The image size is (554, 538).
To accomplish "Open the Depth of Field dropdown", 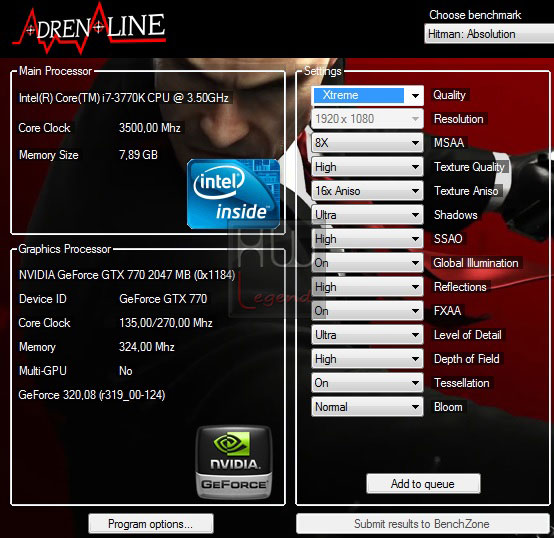I will tap(367, 359).
